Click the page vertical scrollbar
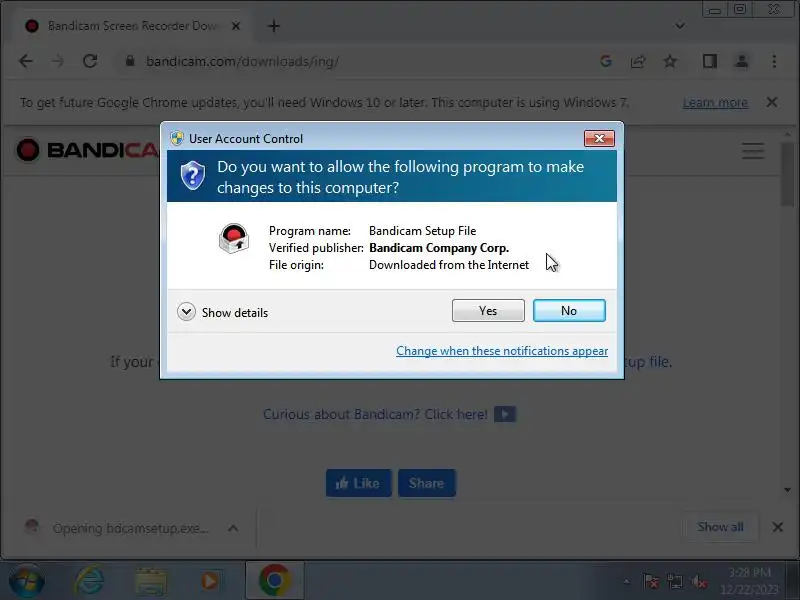 pos(787,173)
